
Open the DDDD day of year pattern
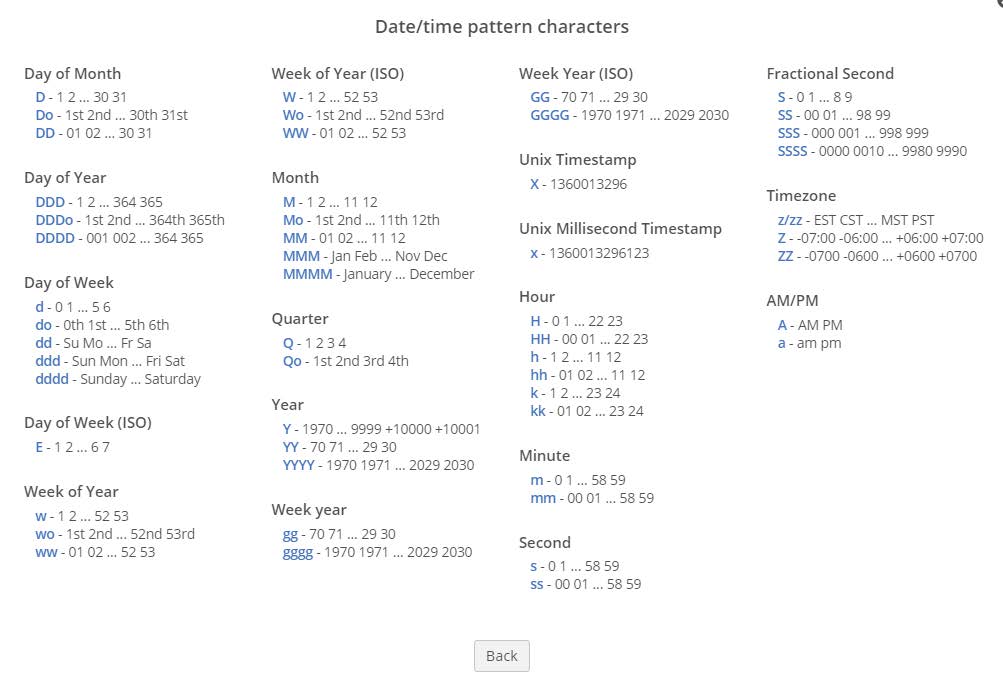pyautogui.click(x=51, y=238)
